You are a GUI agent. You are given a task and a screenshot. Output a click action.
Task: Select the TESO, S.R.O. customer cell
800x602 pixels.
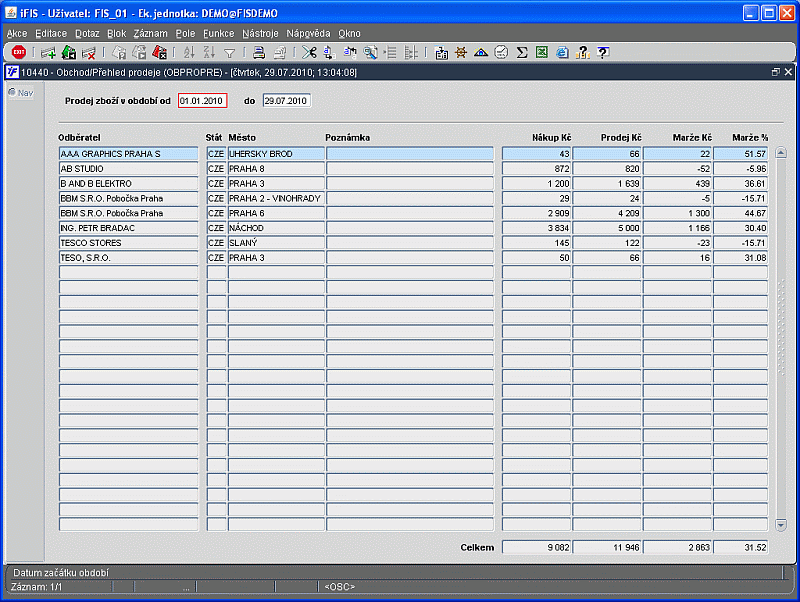[129, 258]
